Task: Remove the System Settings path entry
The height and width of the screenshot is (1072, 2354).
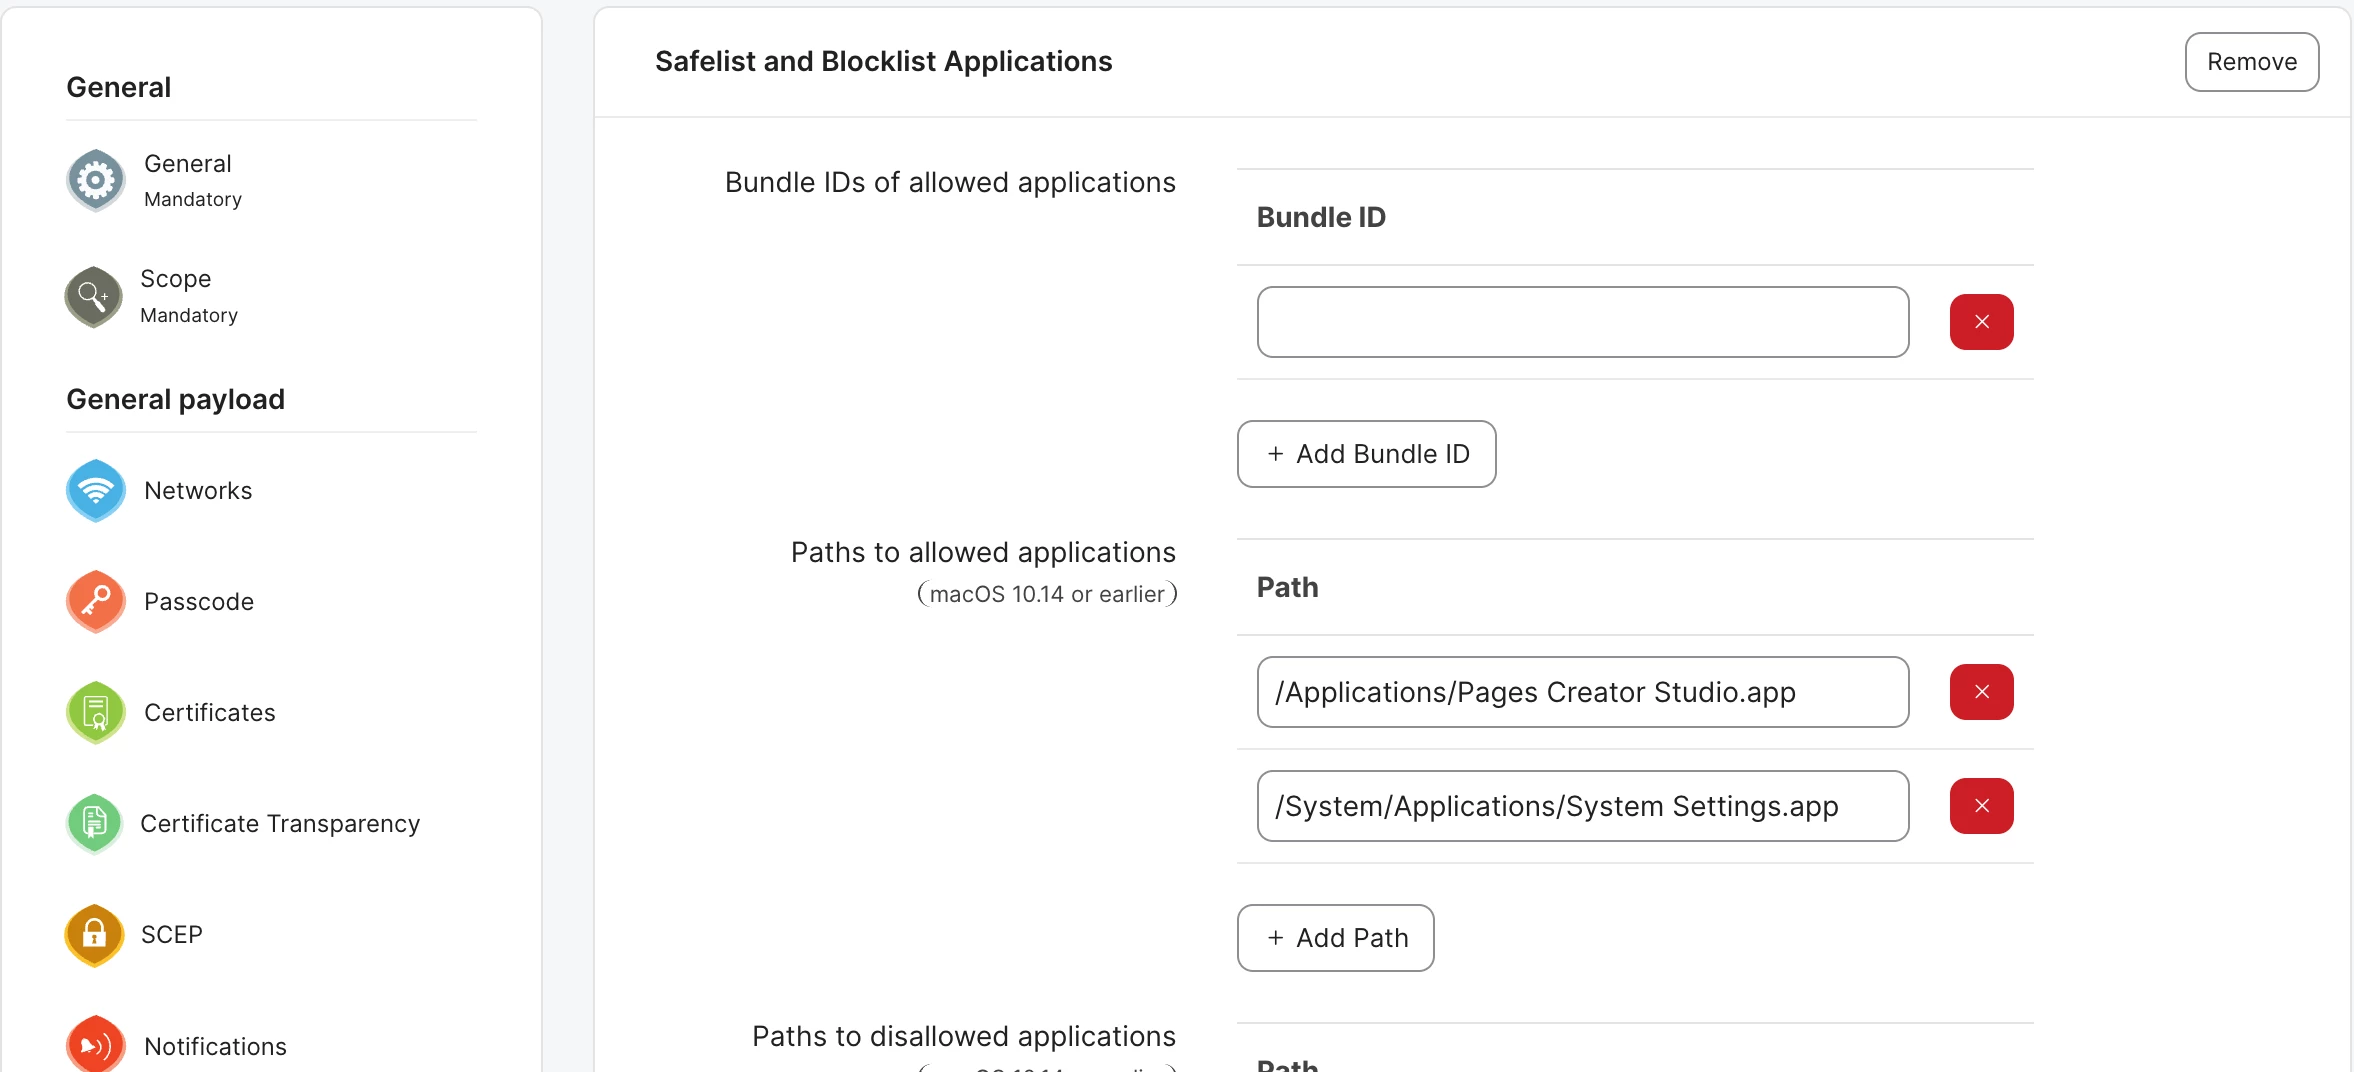Action: pos(1980,806)
